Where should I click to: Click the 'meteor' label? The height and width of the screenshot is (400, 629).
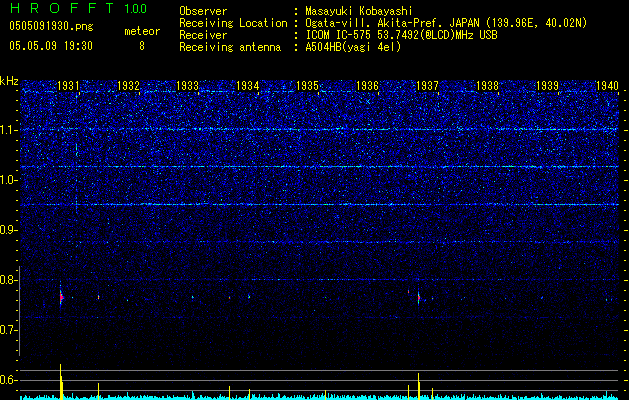coord(142,31)
